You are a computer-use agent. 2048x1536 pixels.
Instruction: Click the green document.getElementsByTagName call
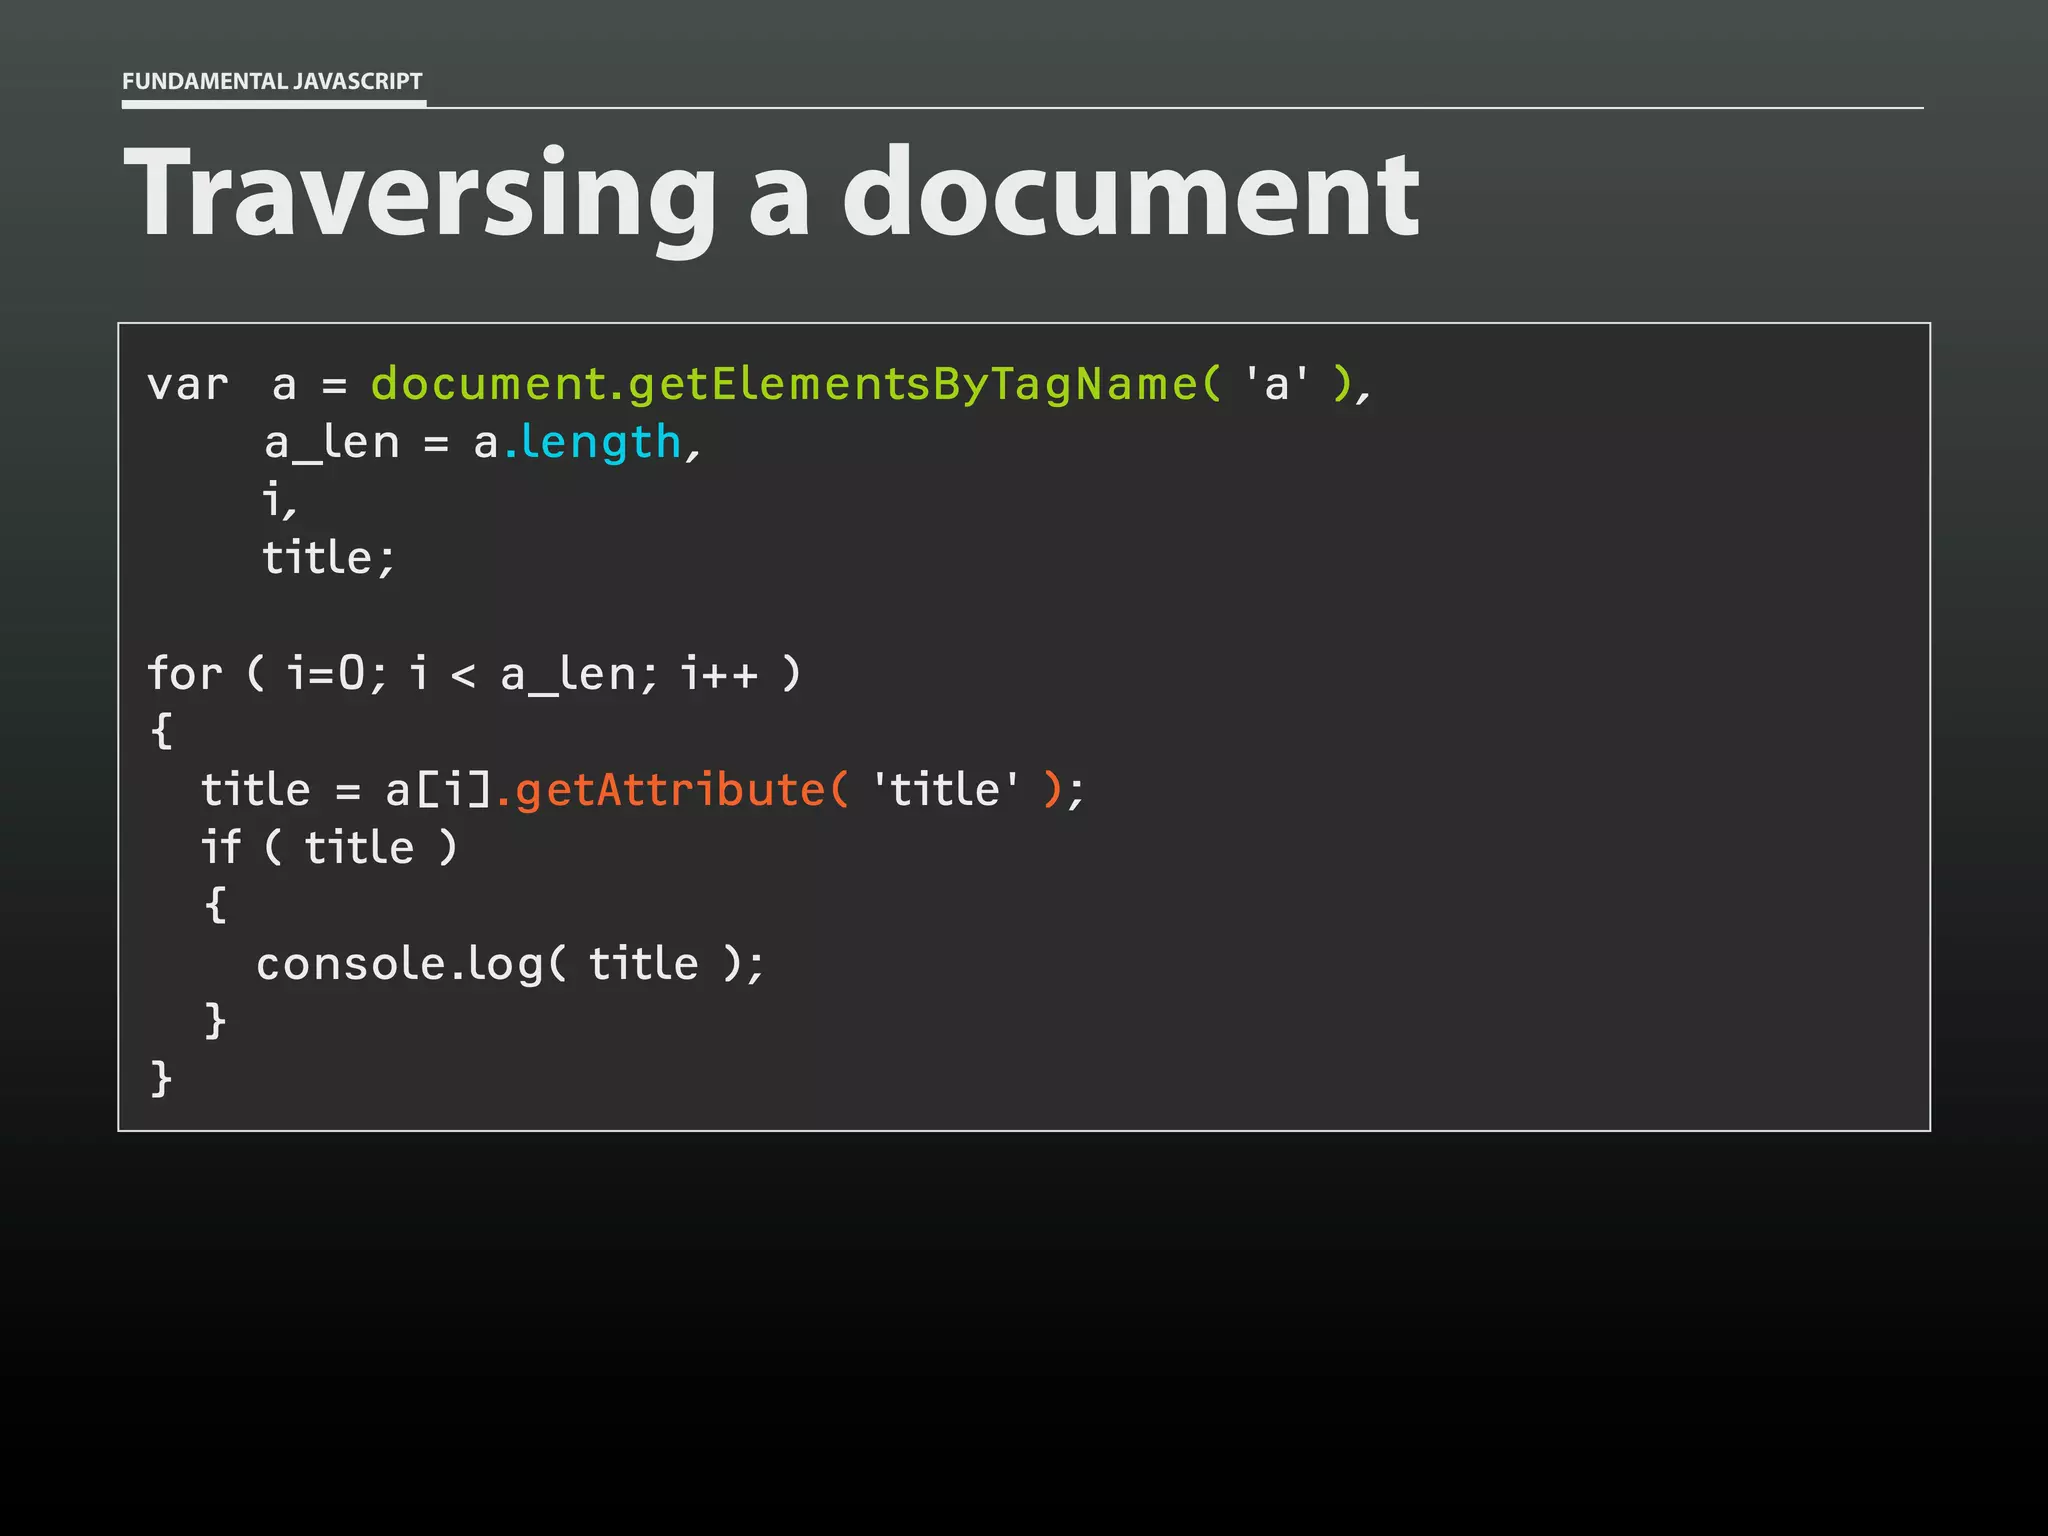click(794, 384)
